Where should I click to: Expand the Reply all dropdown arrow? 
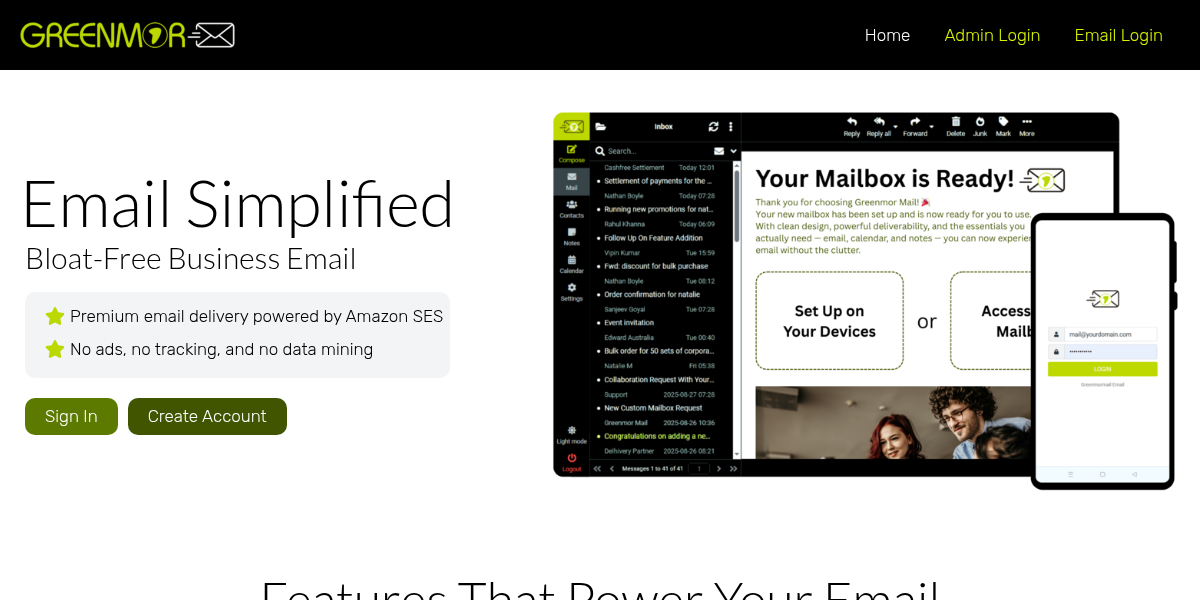895,127
